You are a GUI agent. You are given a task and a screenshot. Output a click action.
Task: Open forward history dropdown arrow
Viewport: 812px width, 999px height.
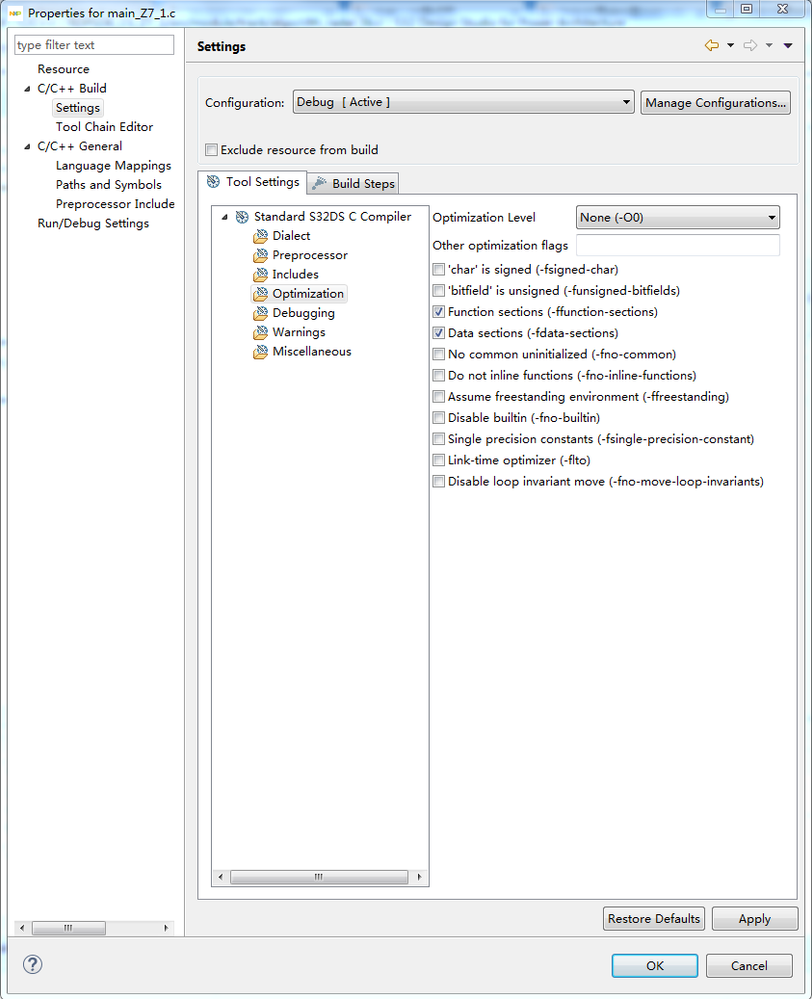pyautogui.click(x=769, y=45)
